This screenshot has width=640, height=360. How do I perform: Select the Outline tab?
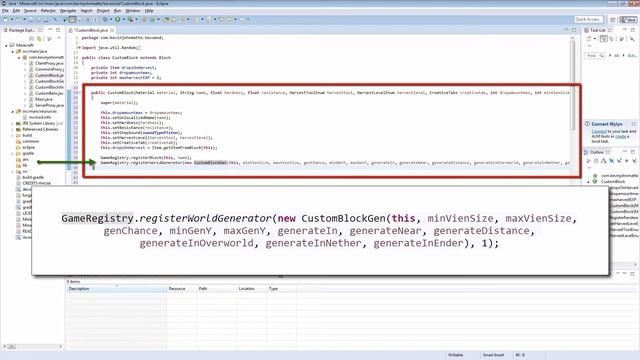(597, 152)
